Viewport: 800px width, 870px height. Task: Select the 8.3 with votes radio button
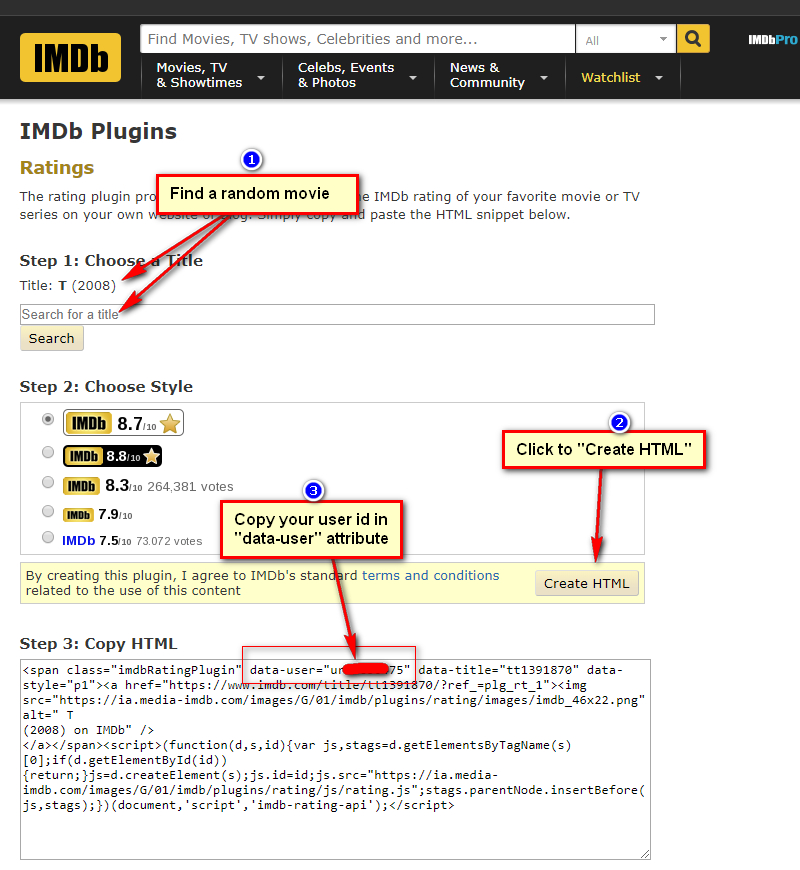[x=48, y=482]
